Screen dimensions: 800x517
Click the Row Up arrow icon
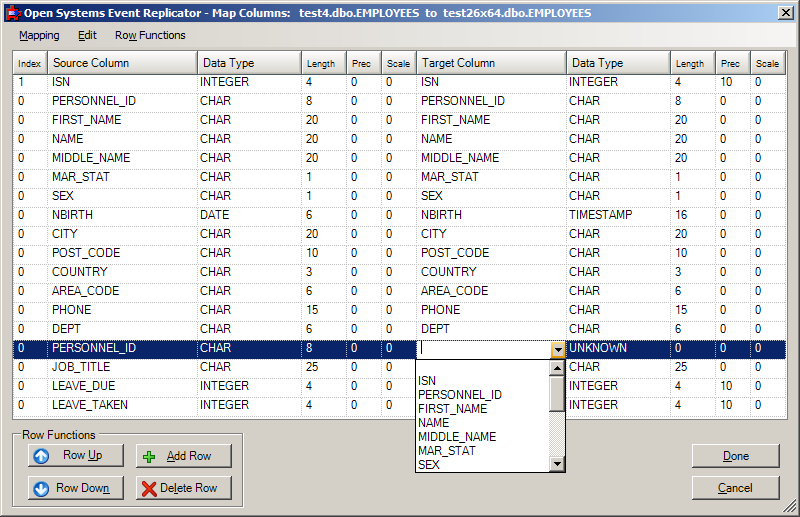coord(41,456)
